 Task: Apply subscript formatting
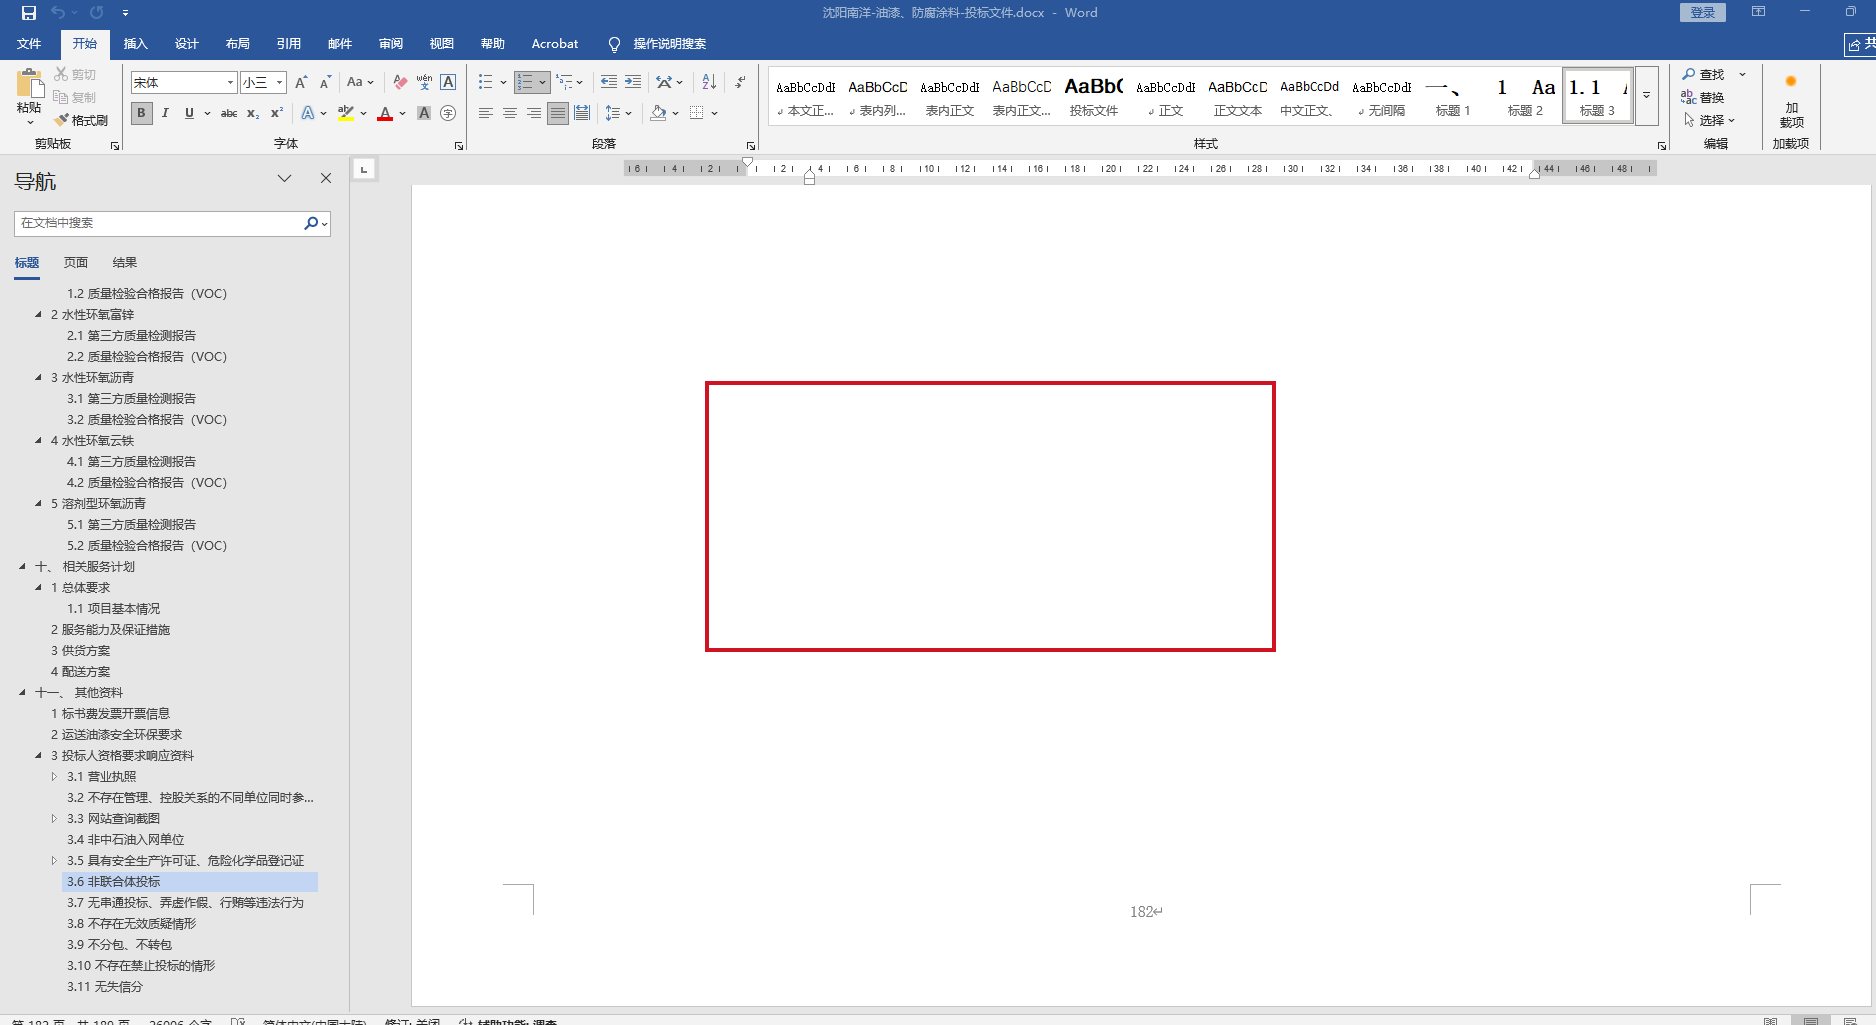[x=253, y=113]
